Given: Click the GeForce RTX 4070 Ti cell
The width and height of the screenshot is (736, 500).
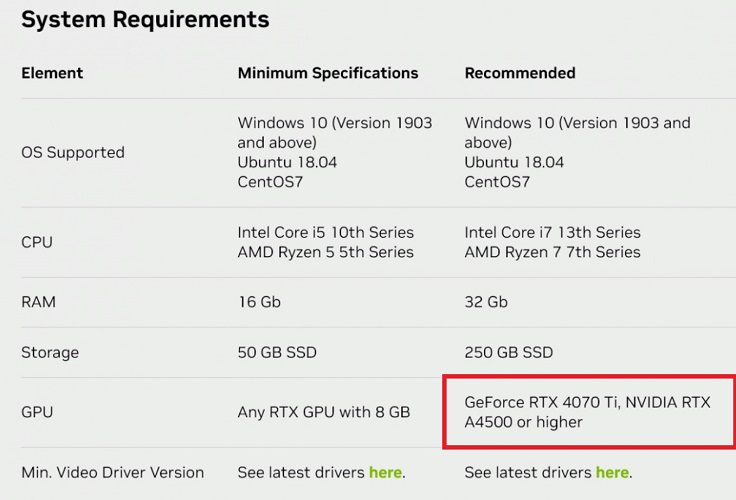Looking at the screenshot, I should pyautogui.click(x=588, y=412).
